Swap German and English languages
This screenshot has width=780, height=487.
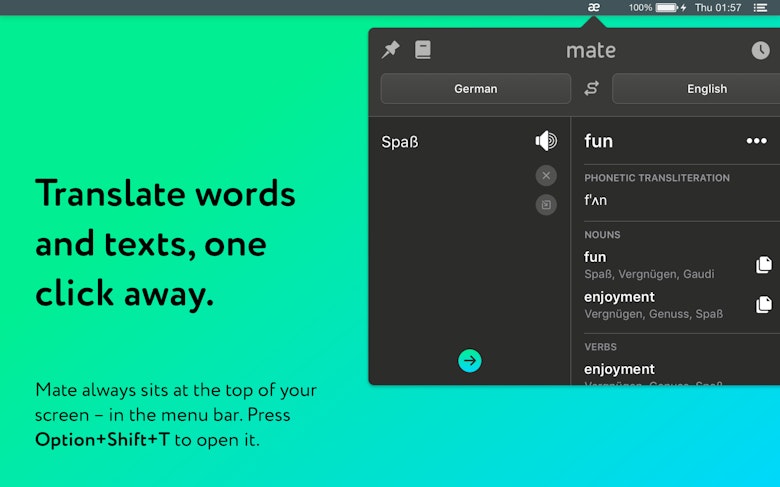(x=591, y=89)
